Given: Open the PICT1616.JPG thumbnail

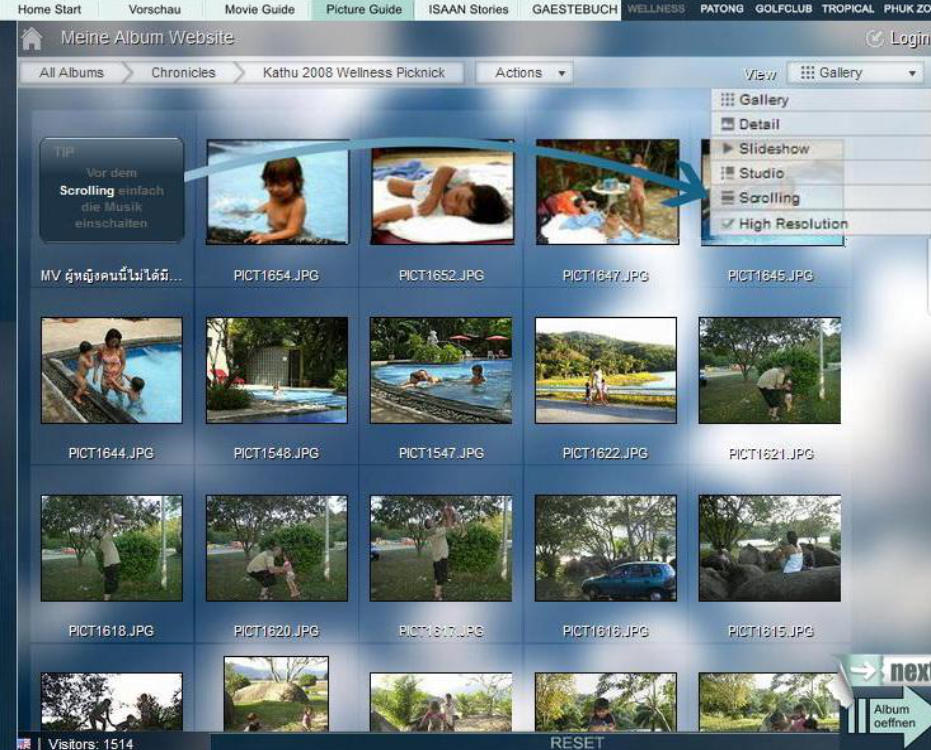Looking at the screenshot, I should point(606,548).
